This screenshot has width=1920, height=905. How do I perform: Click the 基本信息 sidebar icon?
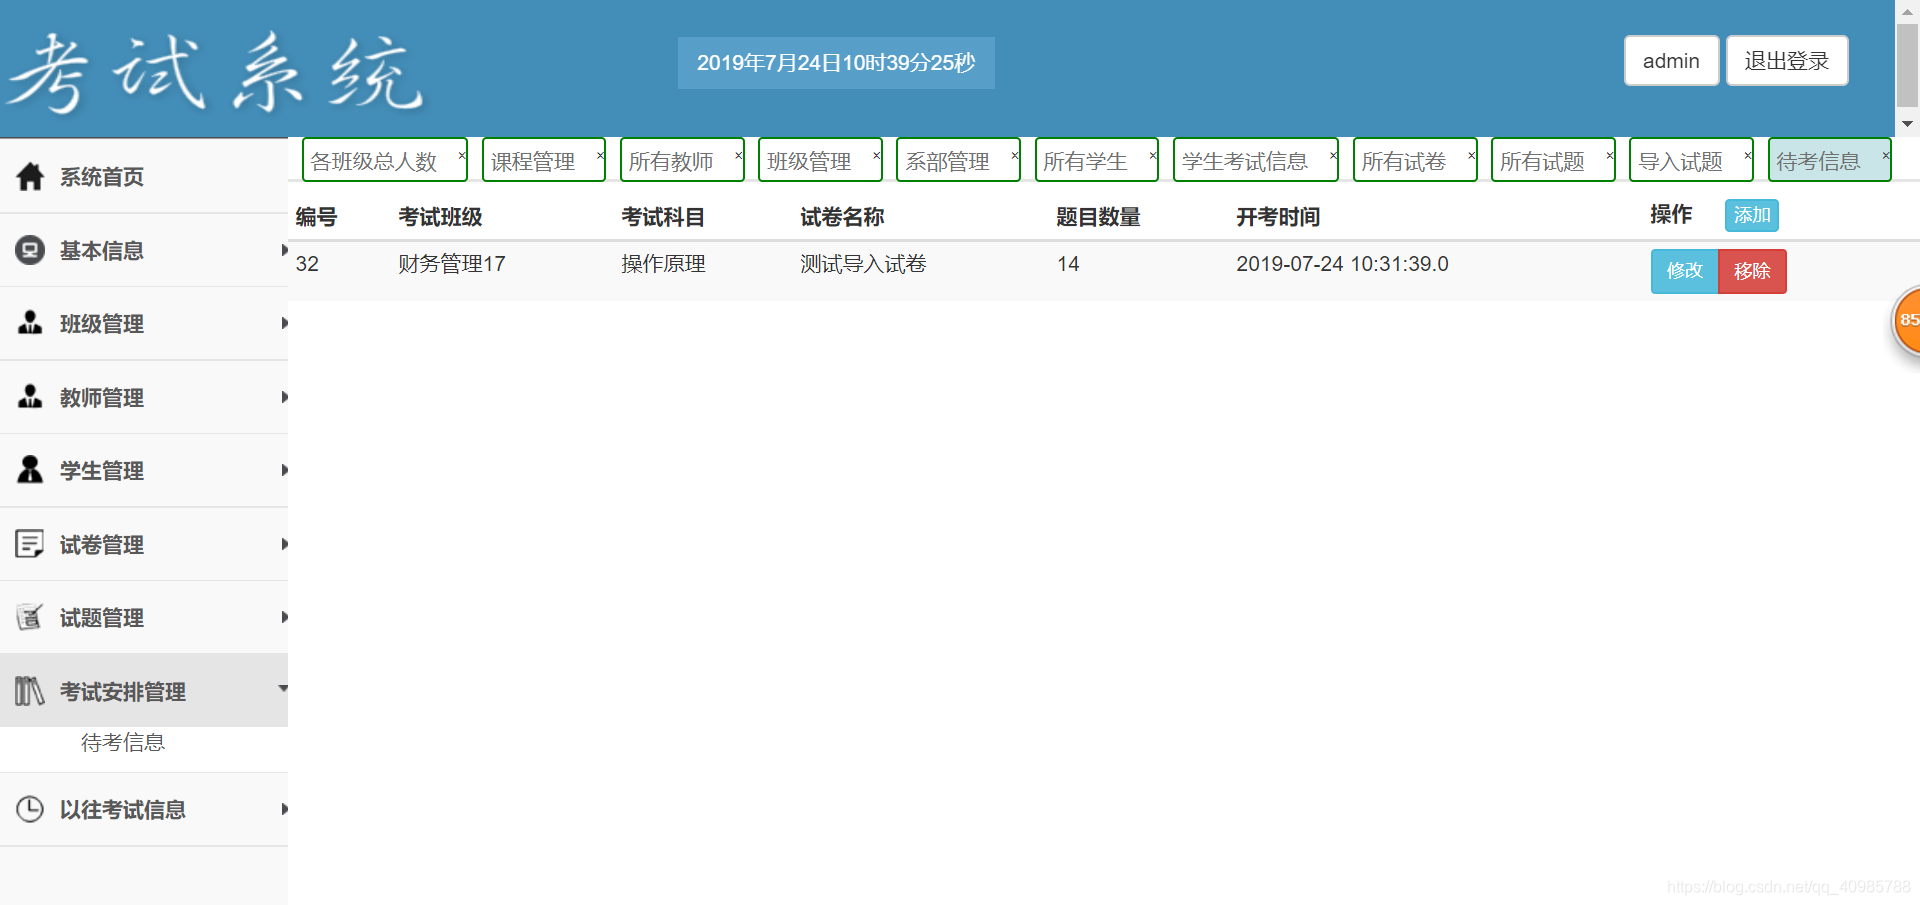click(30, 250)
